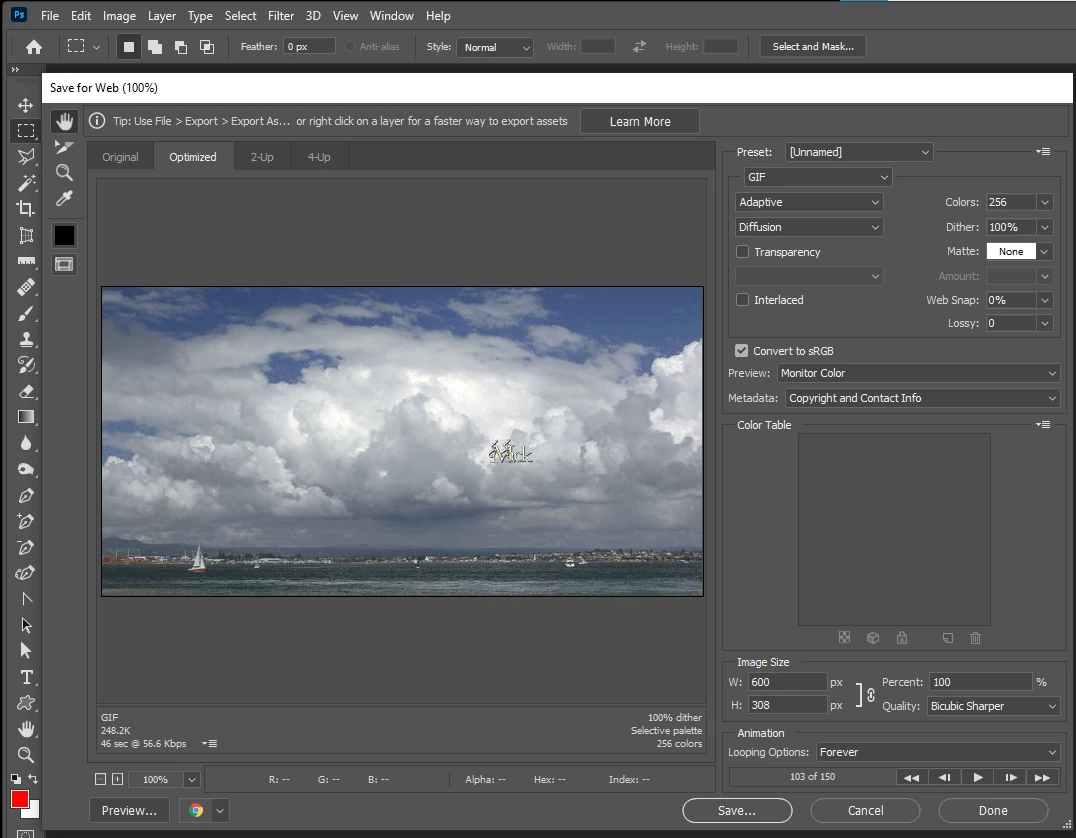Enable the Transparency checkbox
The image size is (1076, 838).
(743, 252)
